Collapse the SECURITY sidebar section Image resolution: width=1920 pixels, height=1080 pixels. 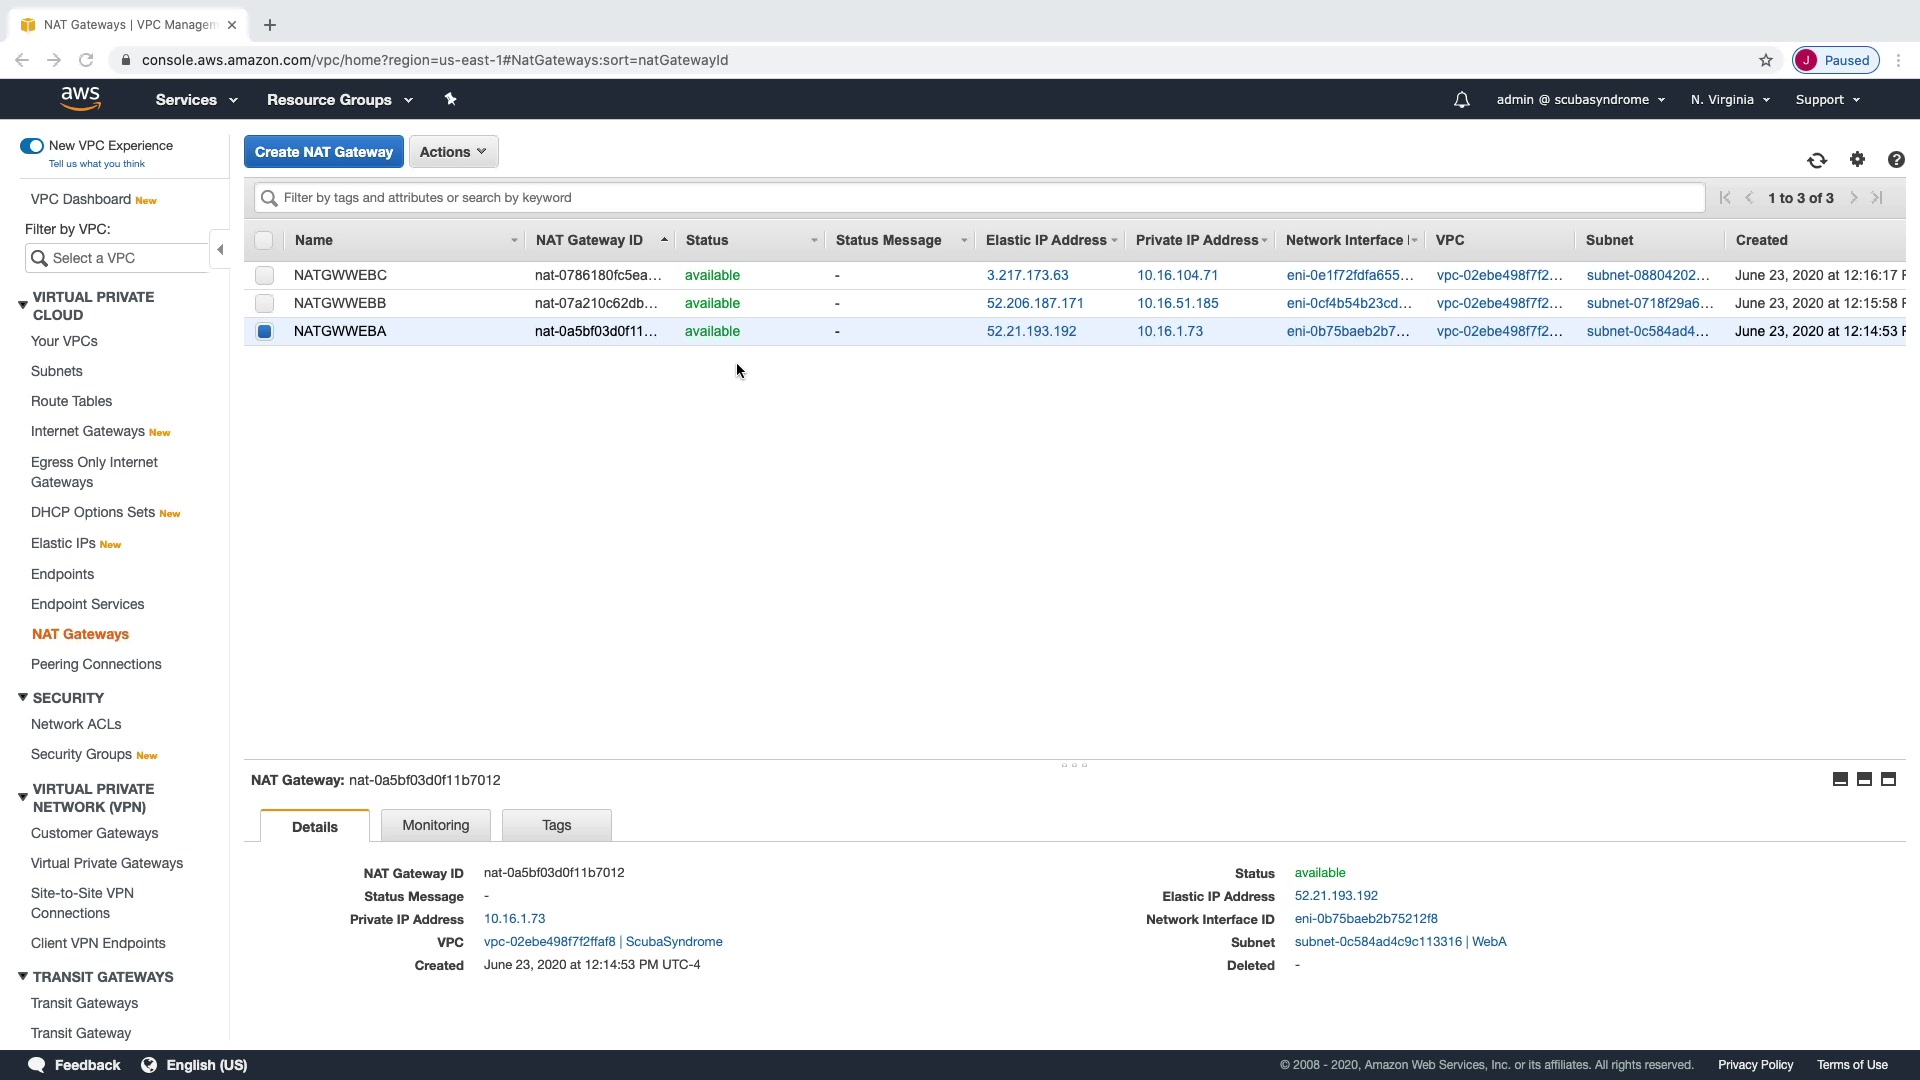pyautogui.click(x=23, y=698)
